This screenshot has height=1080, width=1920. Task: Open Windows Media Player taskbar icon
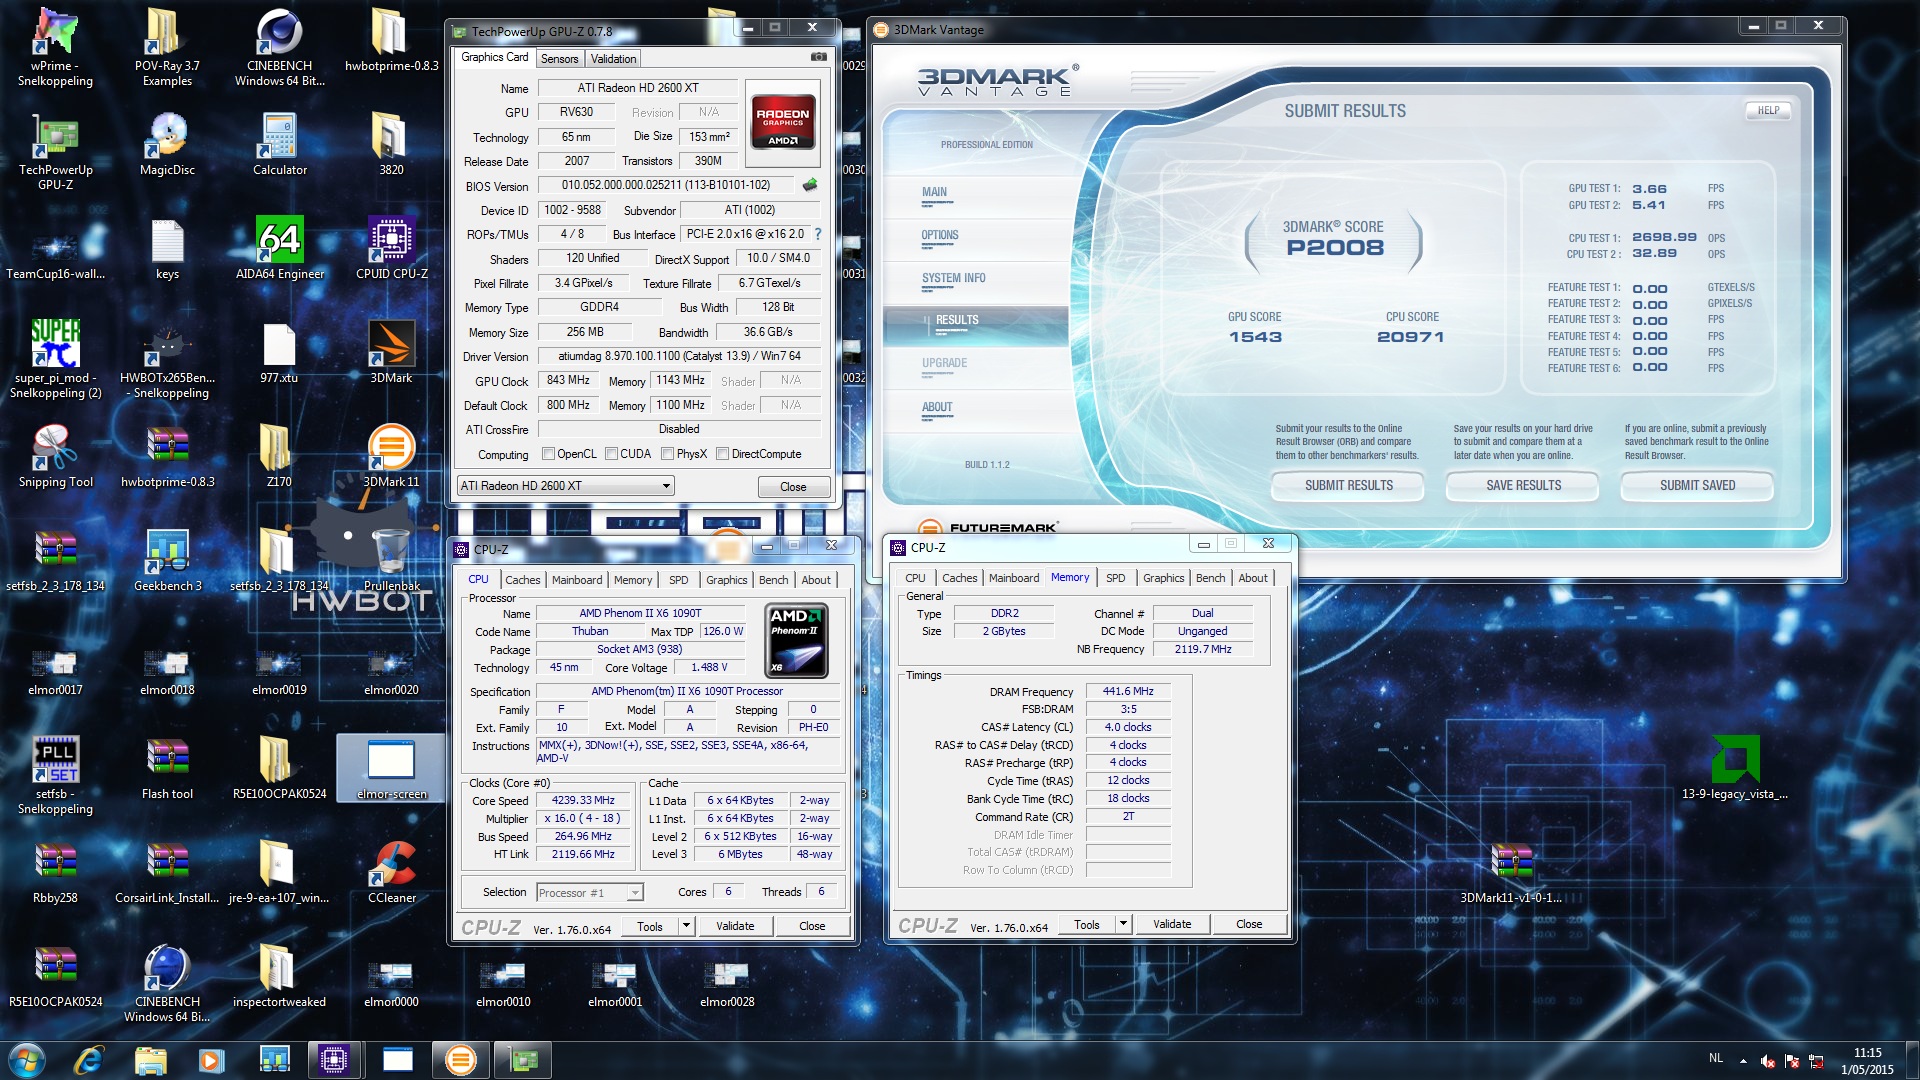tap(211, 1060)
